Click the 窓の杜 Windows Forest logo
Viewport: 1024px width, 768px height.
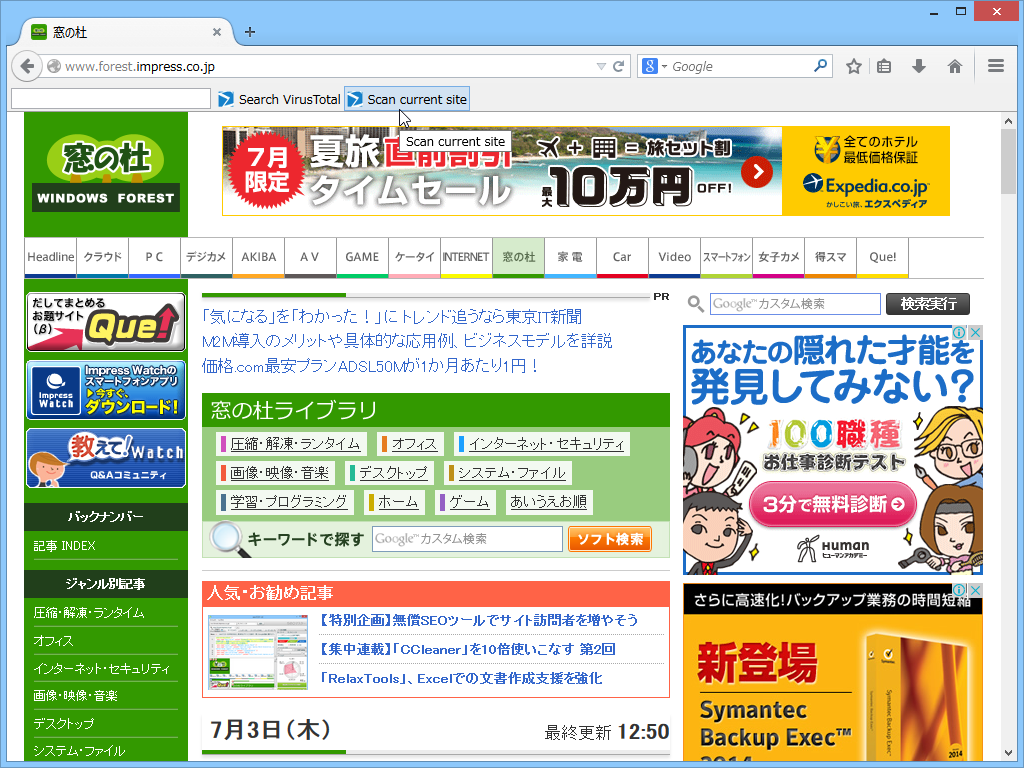pyautogui.click(x=106, y=174)
